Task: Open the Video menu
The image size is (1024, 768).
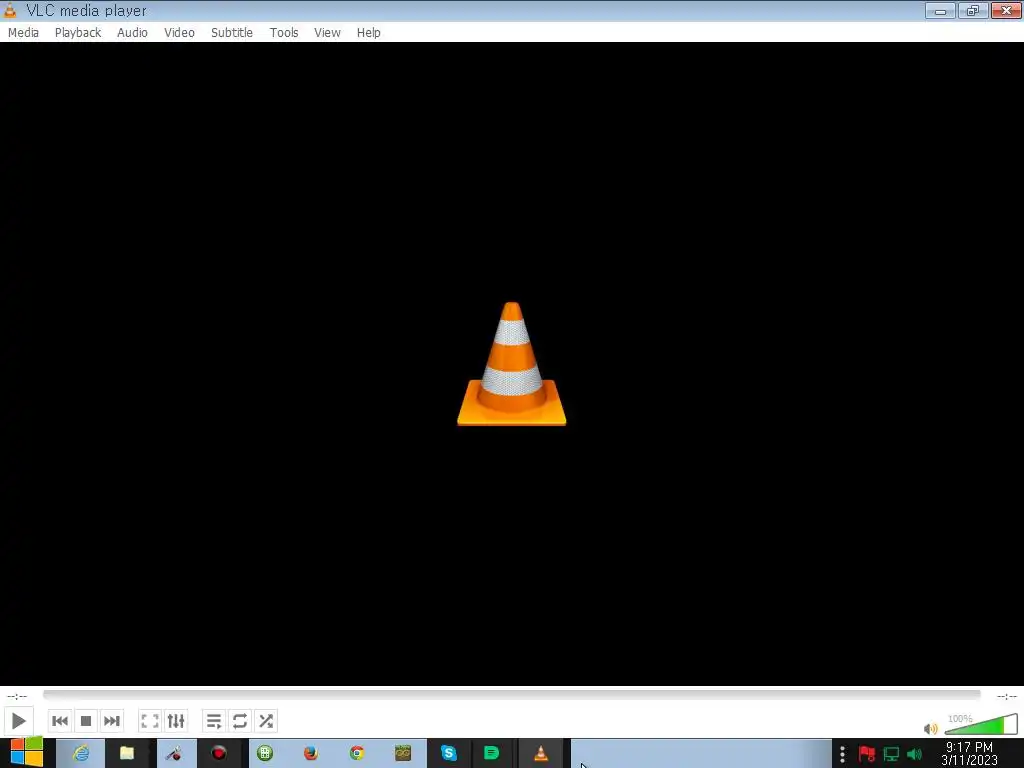Action: pos(180,33)
